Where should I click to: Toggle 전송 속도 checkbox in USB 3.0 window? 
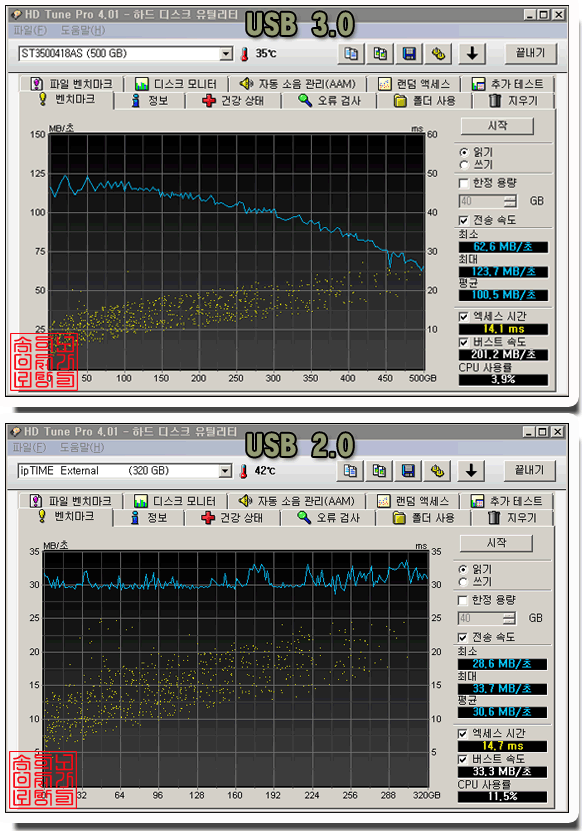coord(464,220)
